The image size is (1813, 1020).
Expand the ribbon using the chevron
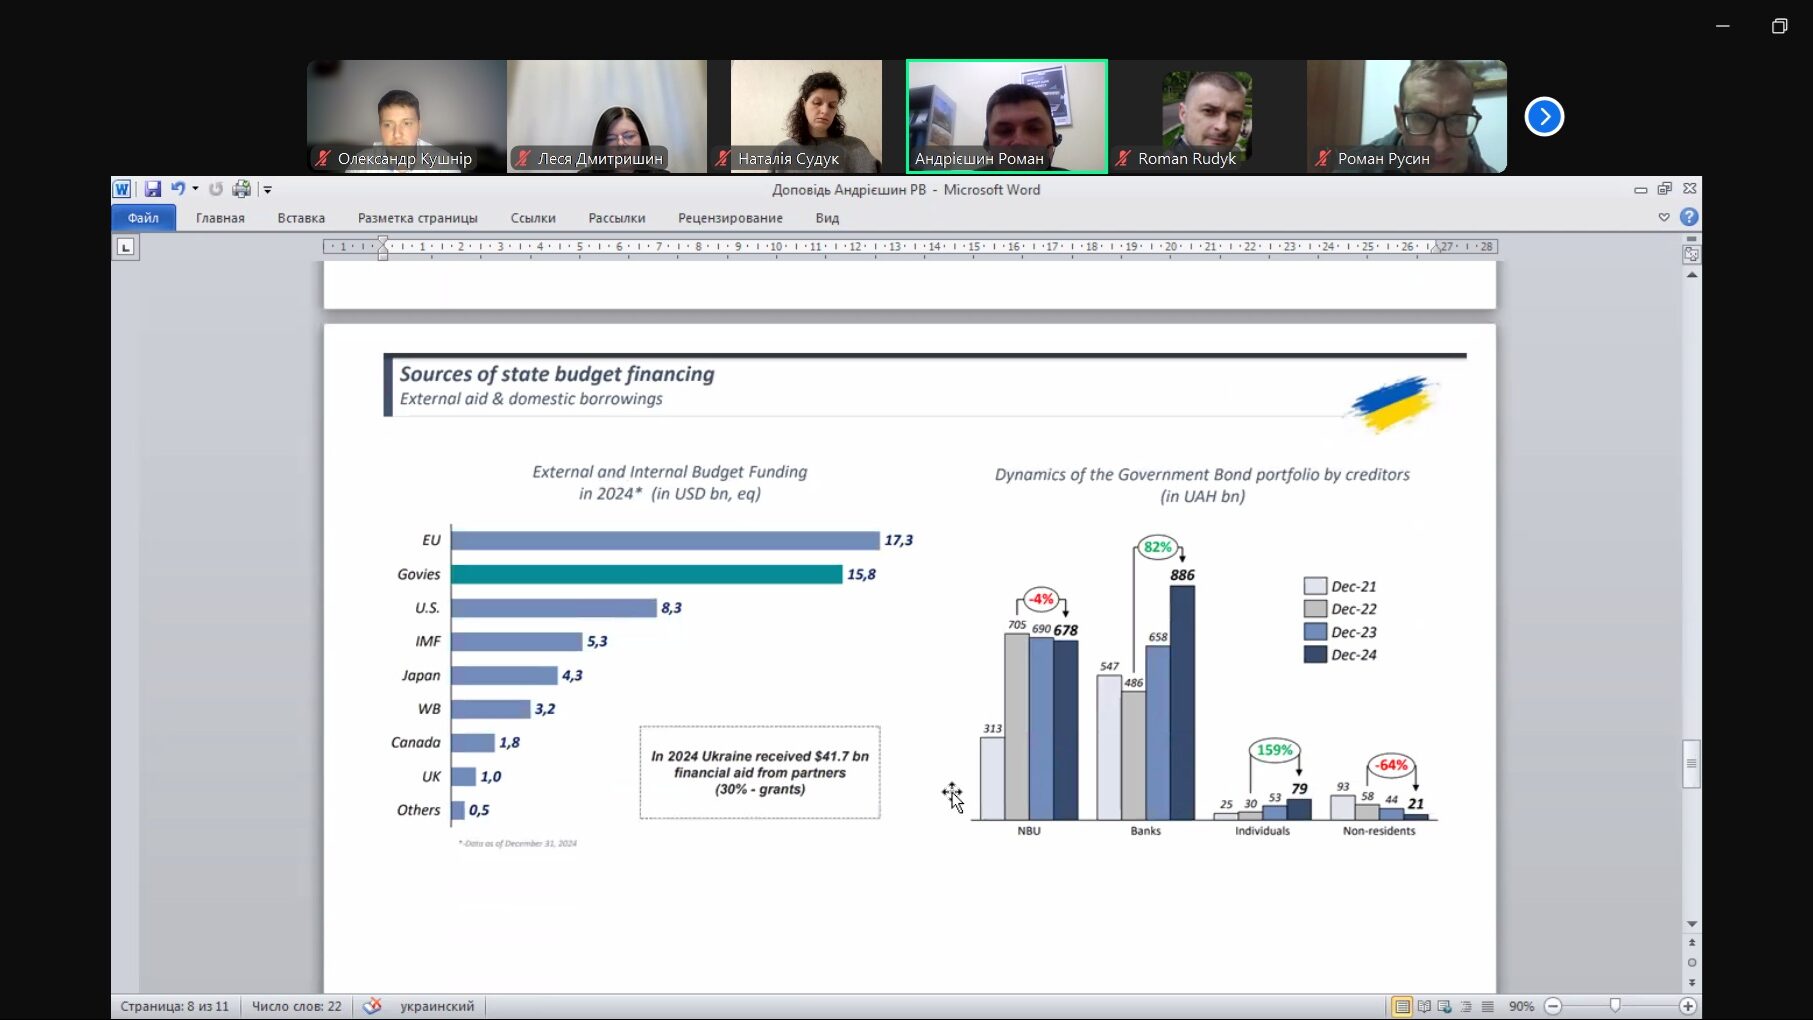tap(1664, 217)
